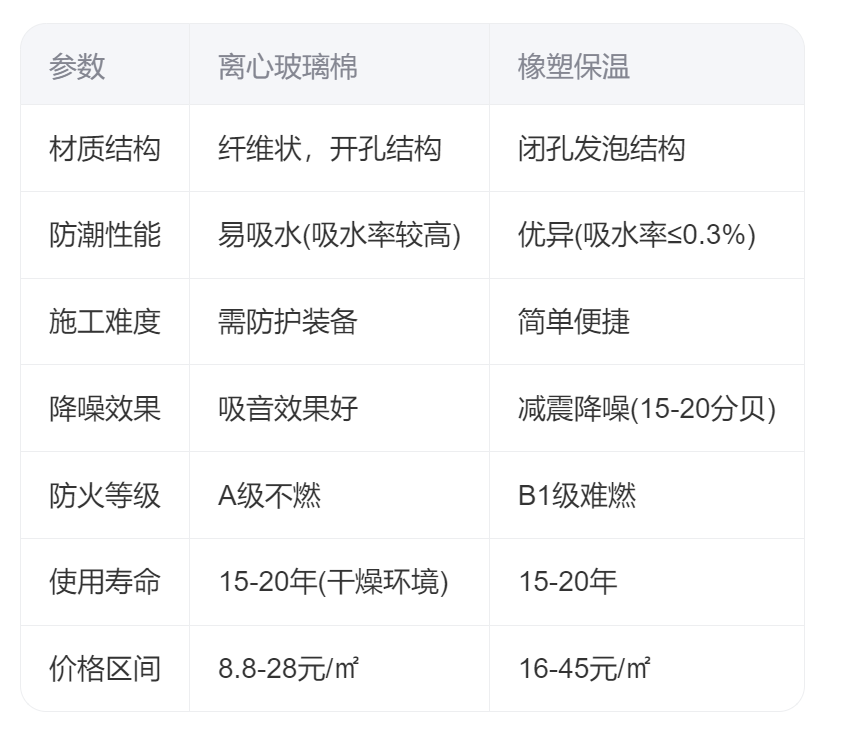Click the 施工难度 row label
The height and width of the screenshot is (732, 844).
click(105, 322)
